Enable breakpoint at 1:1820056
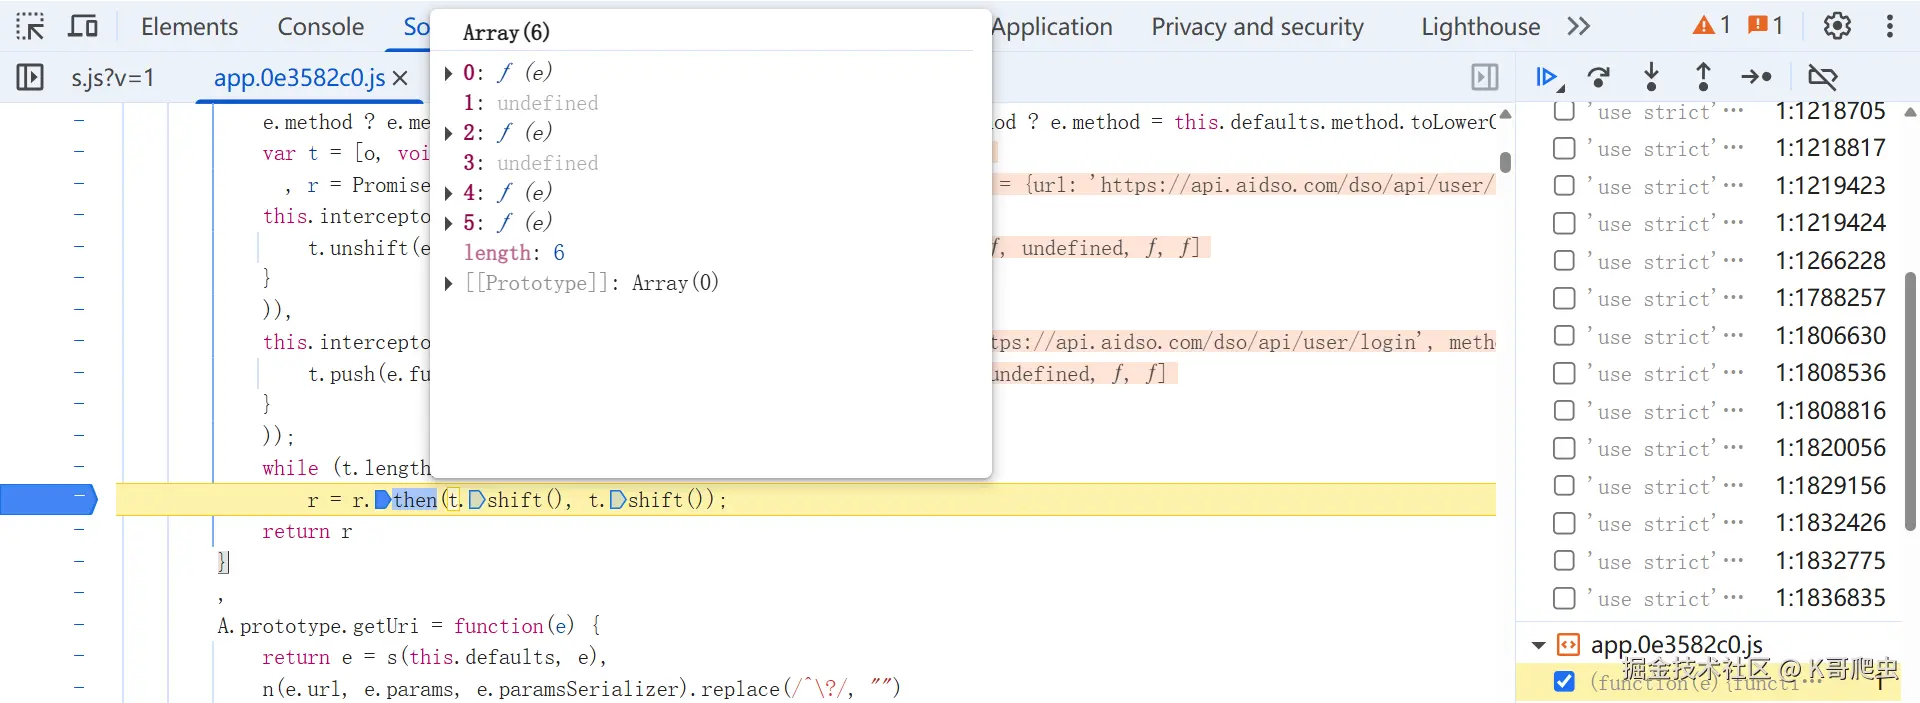 coord(1564,449)
